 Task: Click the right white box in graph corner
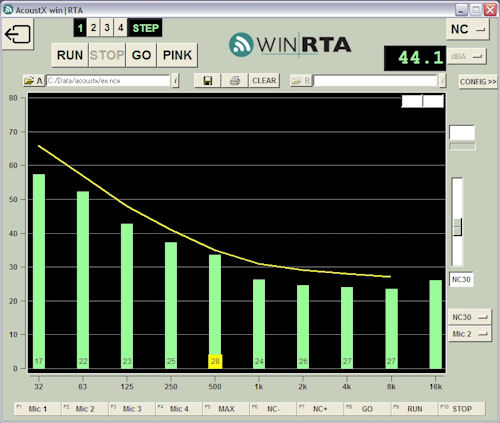(x=433, y=101)
